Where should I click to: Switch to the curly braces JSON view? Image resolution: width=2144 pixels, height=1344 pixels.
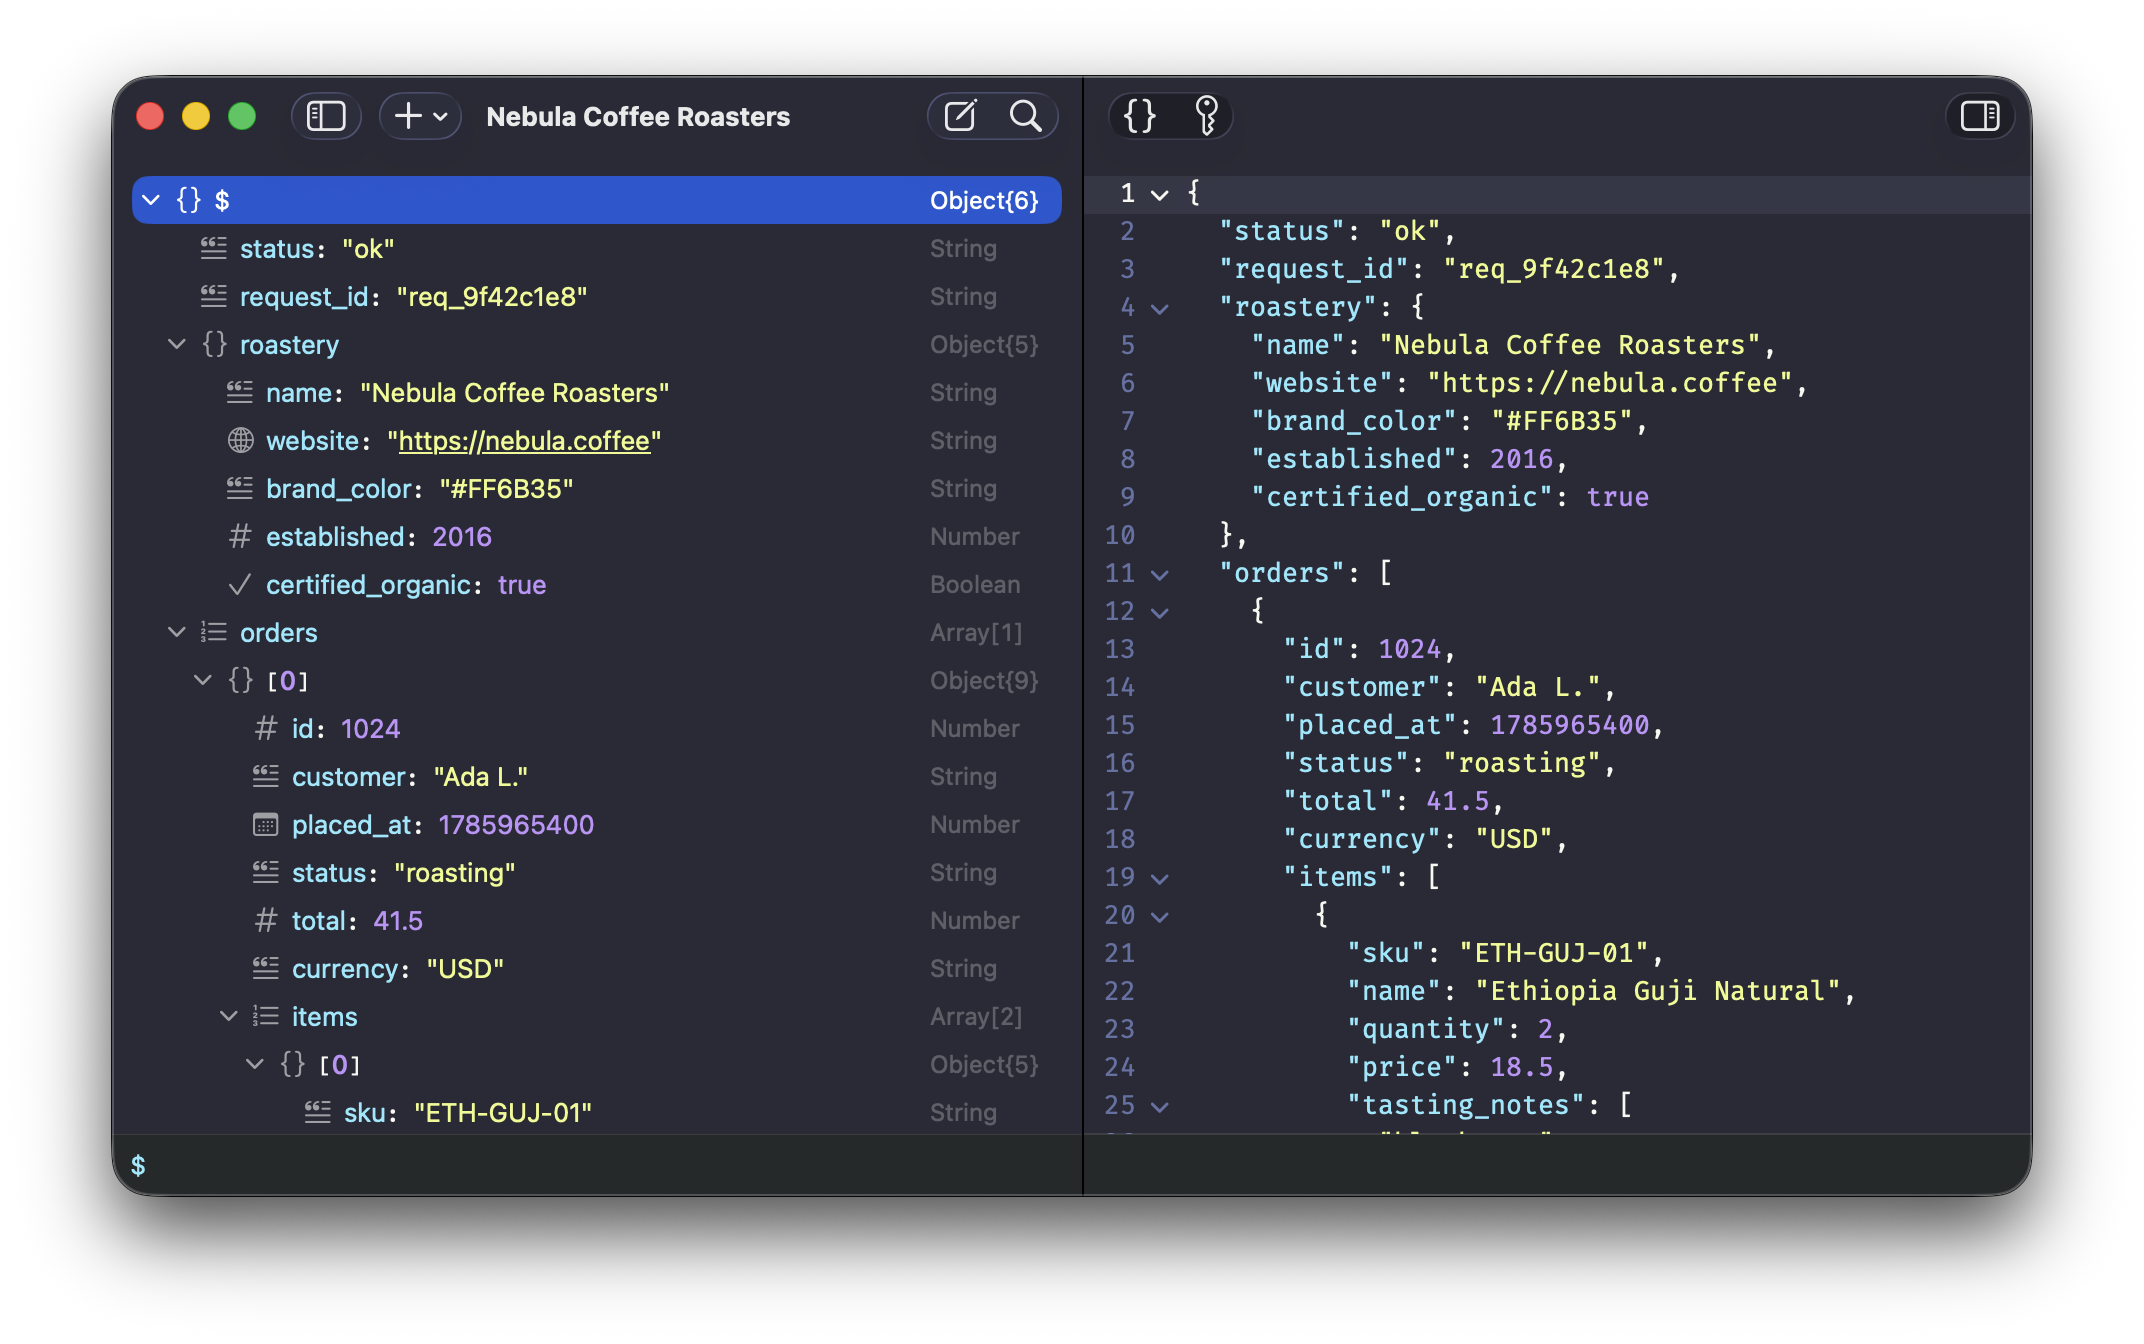pyautogui.click(x=1140, y=116)
